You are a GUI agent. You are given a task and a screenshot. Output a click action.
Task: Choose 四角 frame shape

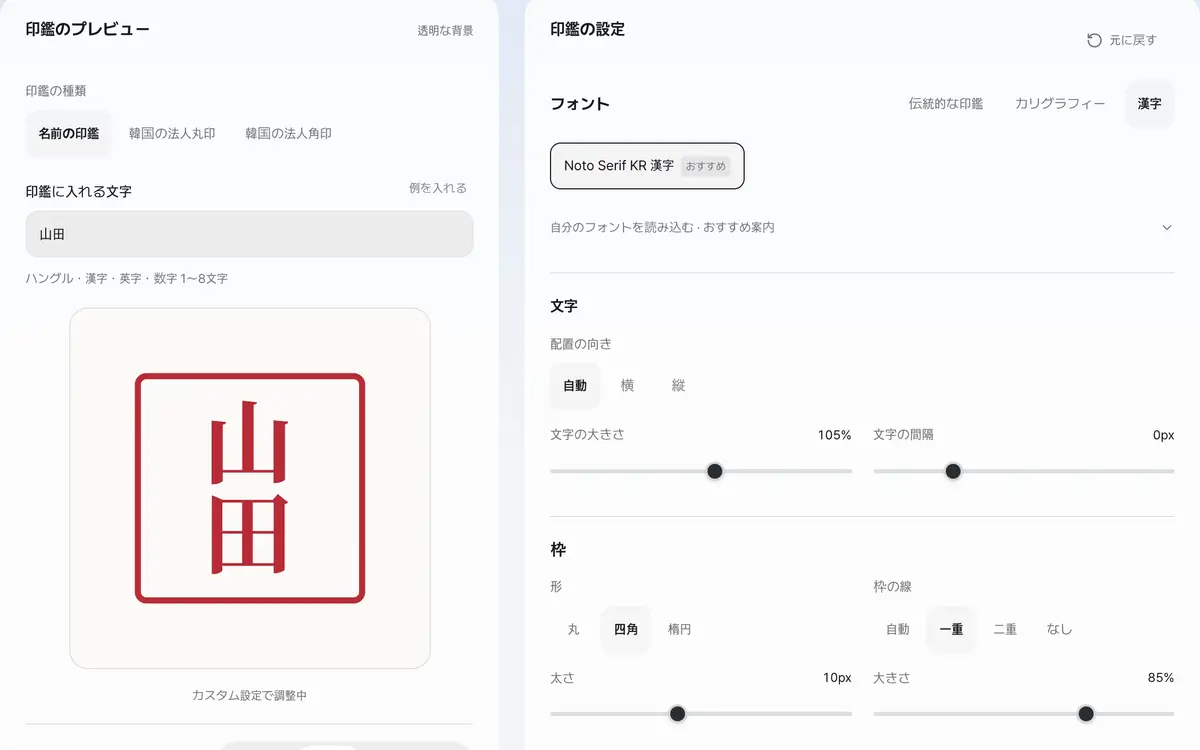626,630
